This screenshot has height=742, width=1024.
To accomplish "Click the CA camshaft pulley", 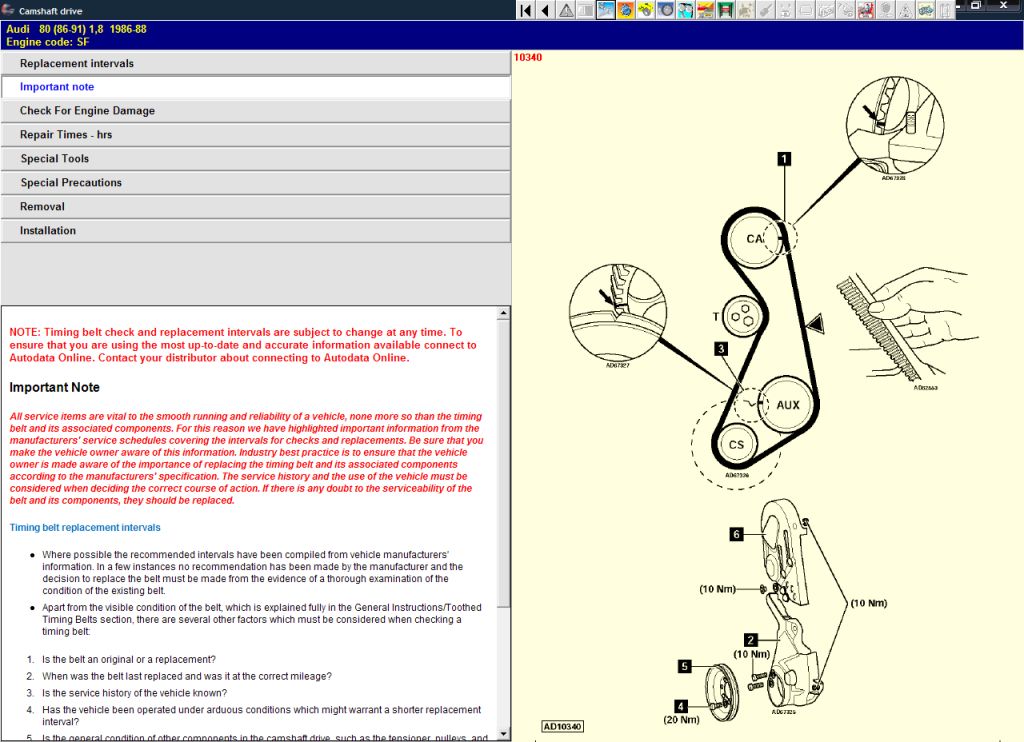I will click(x=756, y=239).
